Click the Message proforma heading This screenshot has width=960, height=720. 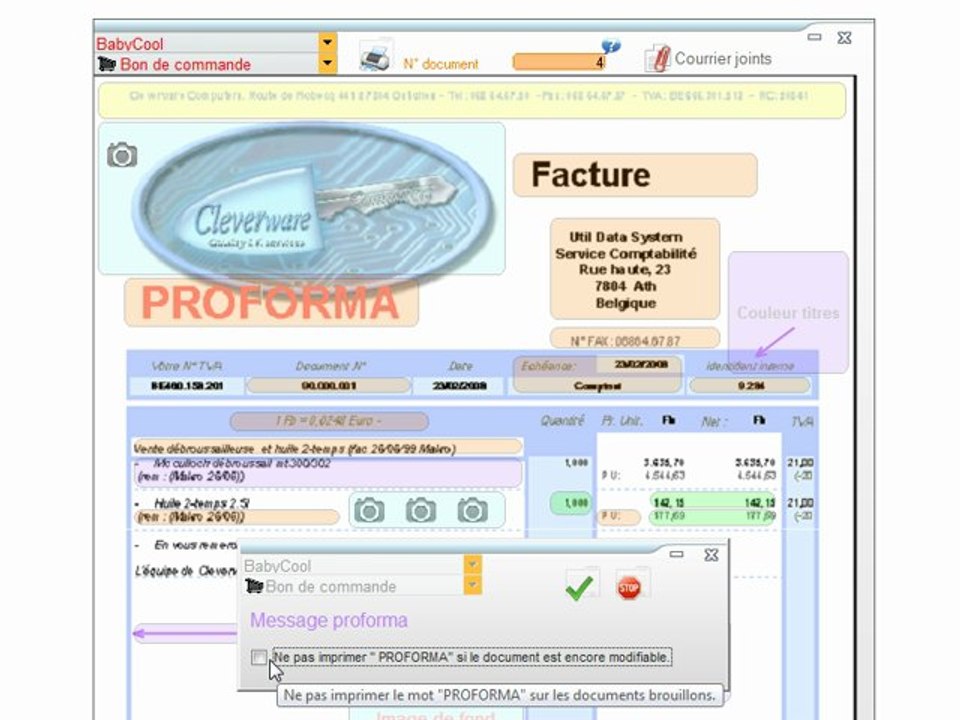(x=329, y=620)
